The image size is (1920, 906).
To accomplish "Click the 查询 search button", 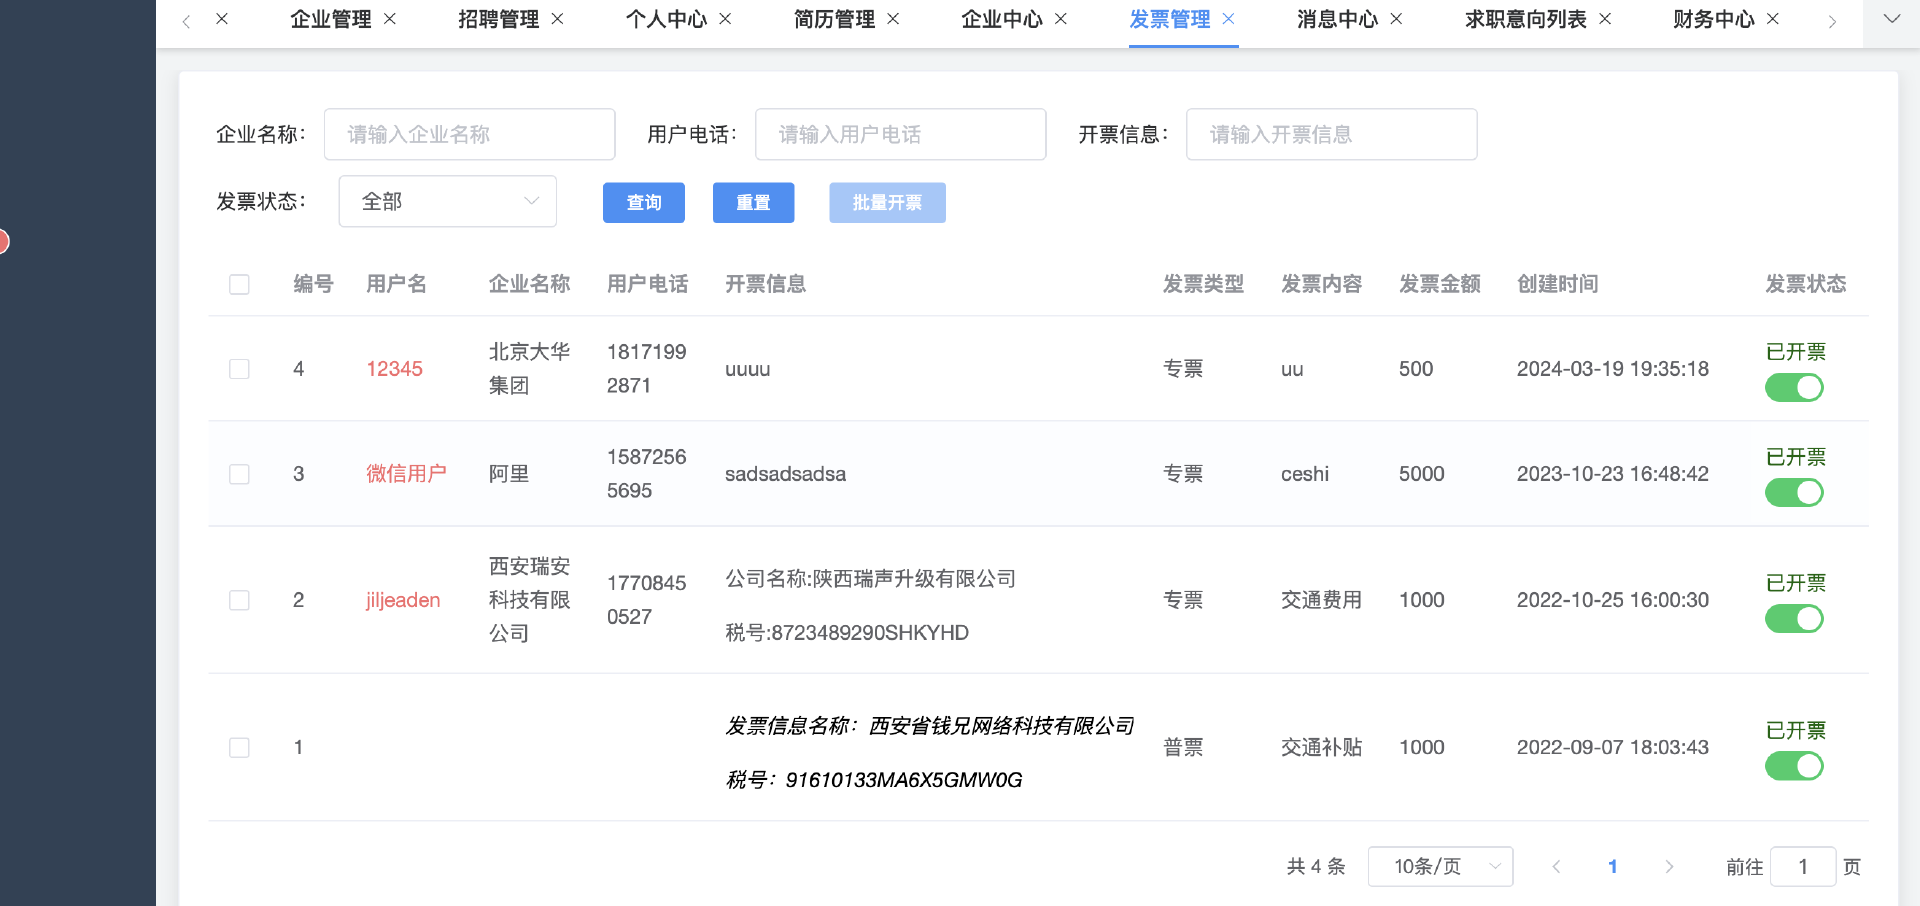I will (x=643, y=203).
